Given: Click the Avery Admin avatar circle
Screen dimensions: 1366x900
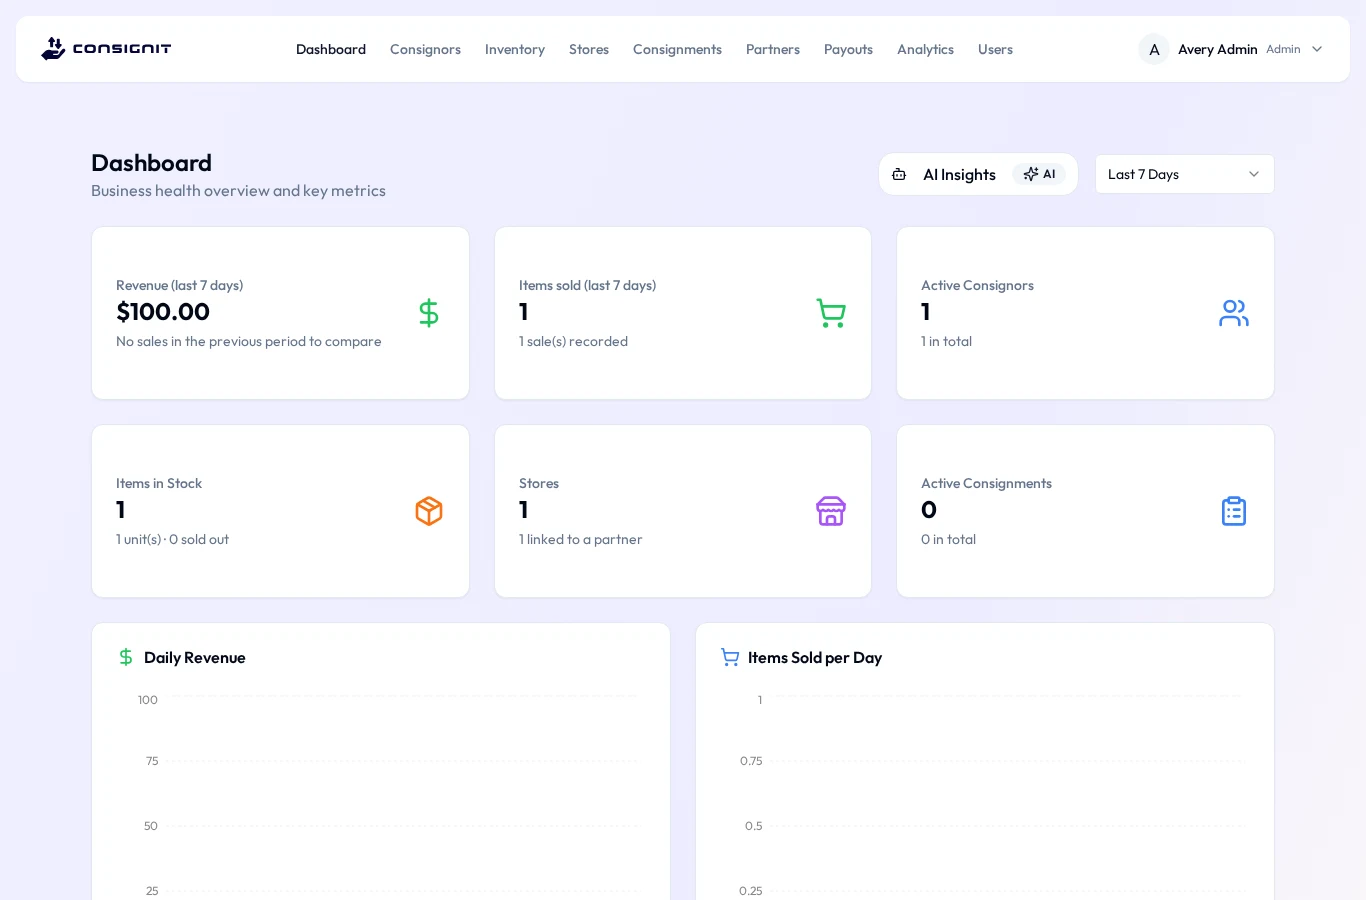Looking at the screenshot, I should (1154, 49).
